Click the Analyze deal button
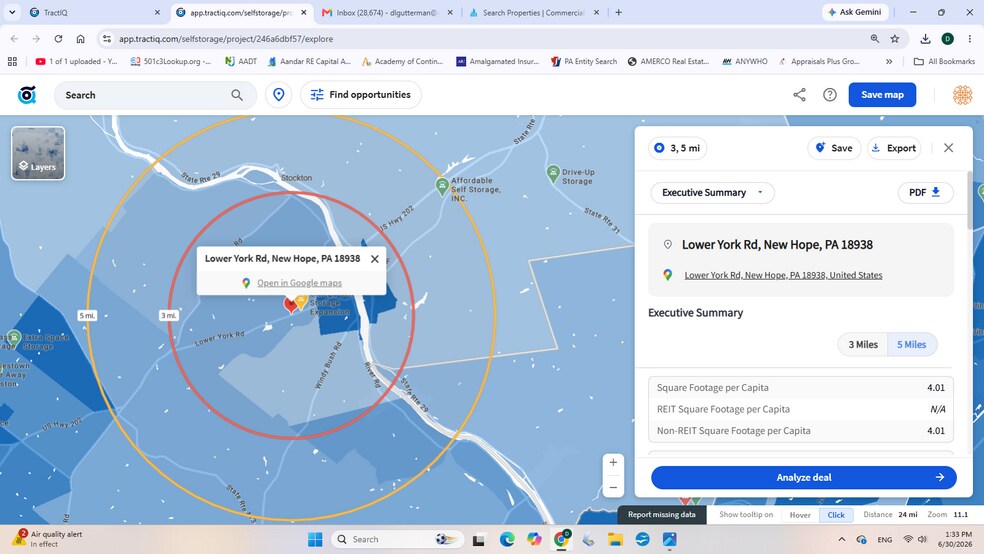Image resolution: width=984 pixels, height=554 pixels. (x=803, y=477)
